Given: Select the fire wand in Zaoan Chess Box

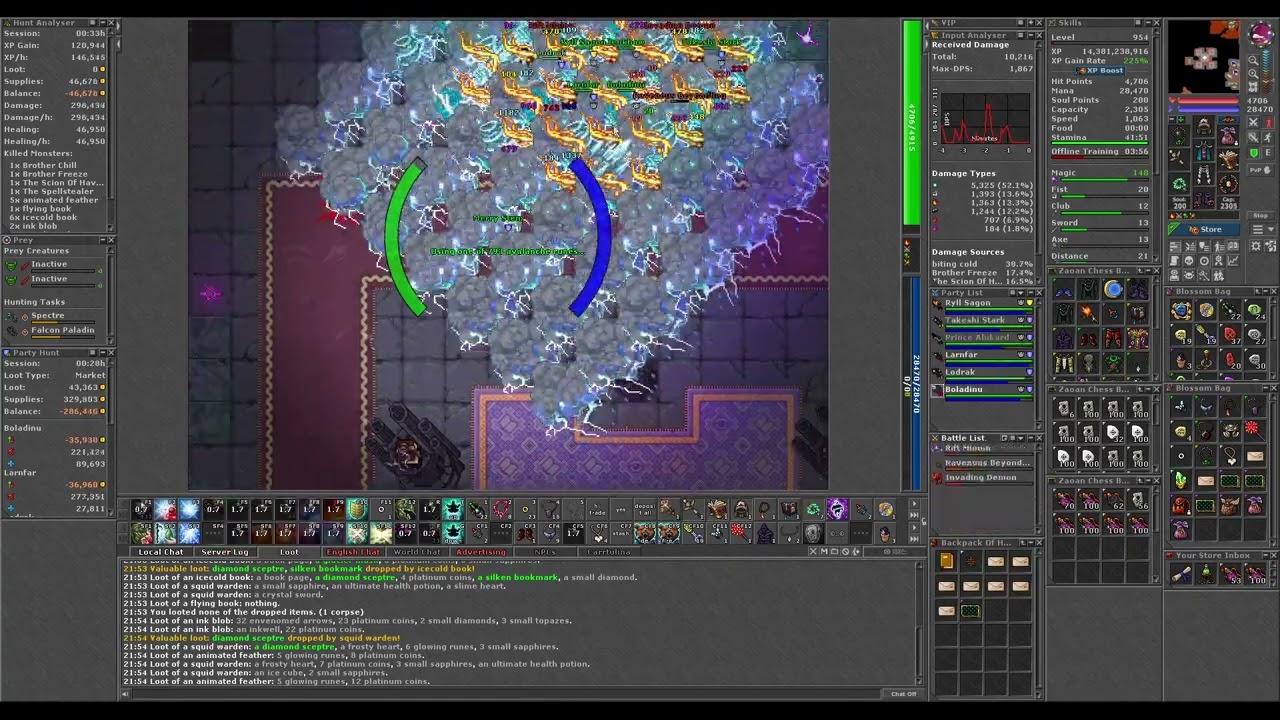Looking at the screenshot, I should point(1088,312).
